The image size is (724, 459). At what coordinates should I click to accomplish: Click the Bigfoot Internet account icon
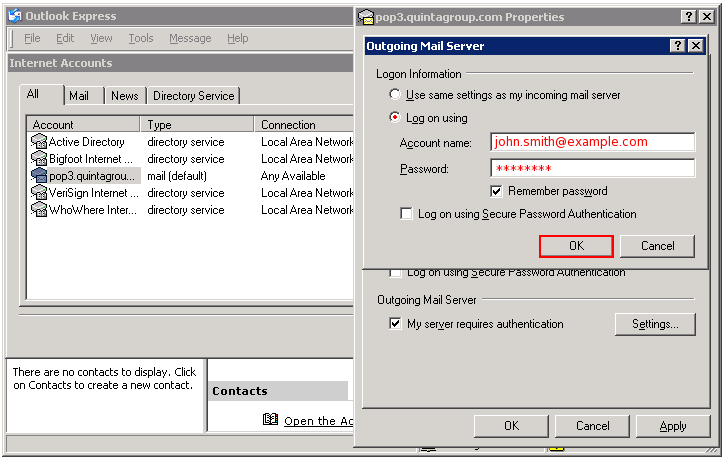[39, 159]
